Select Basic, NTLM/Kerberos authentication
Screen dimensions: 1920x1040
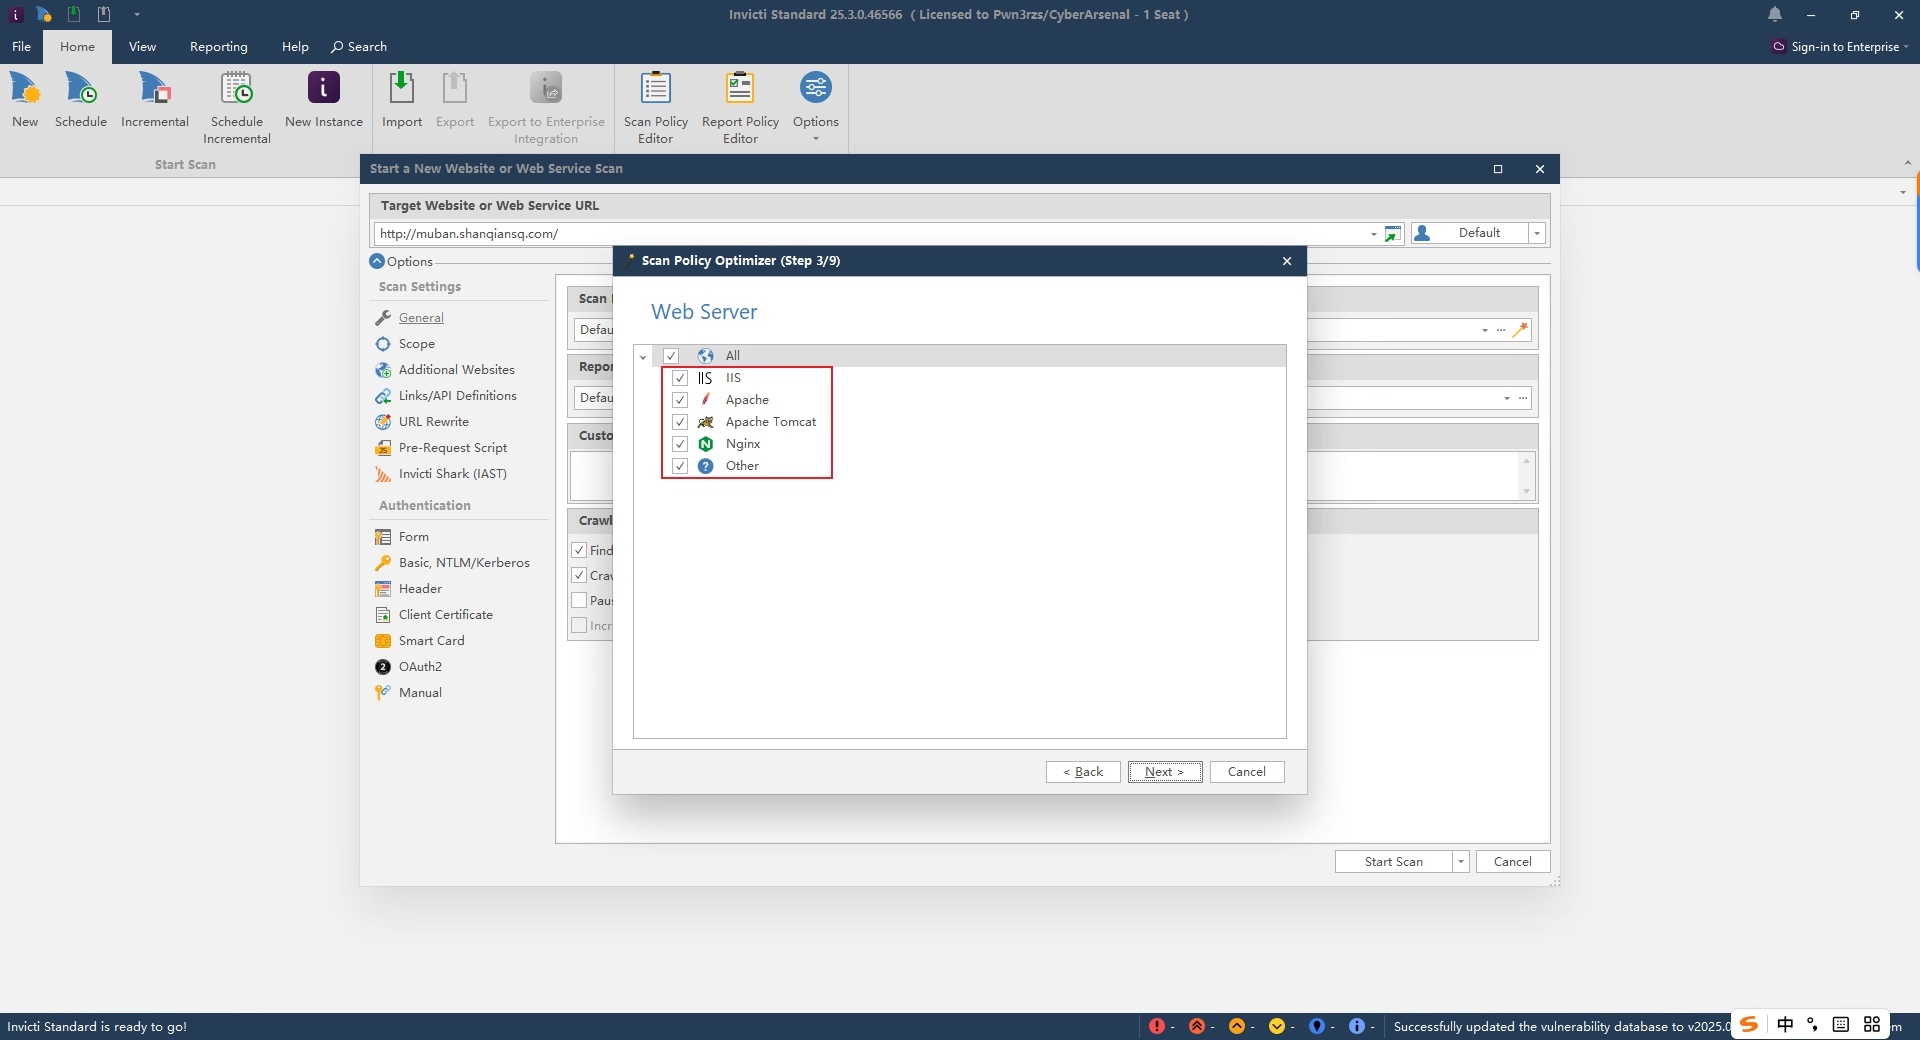point(464,562)
